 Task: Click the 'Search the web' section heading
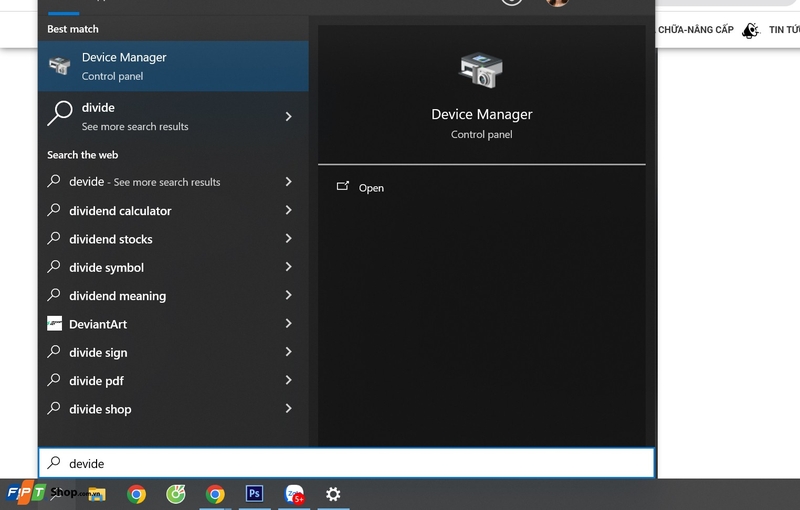tap(83, 155)
